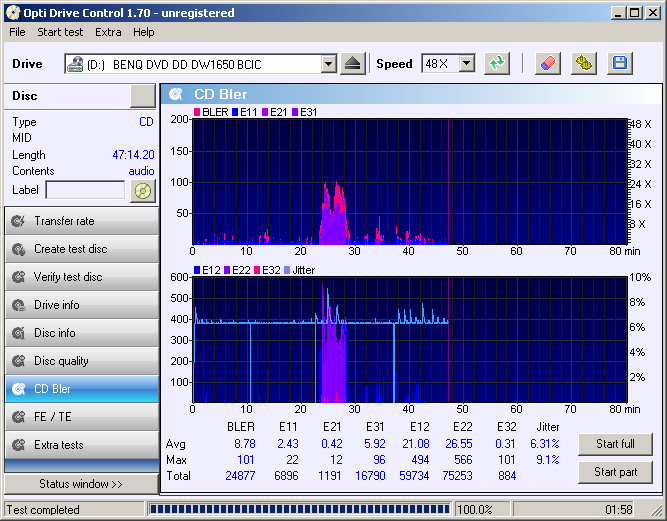Open the Drive info section

[x=82, y=305]
